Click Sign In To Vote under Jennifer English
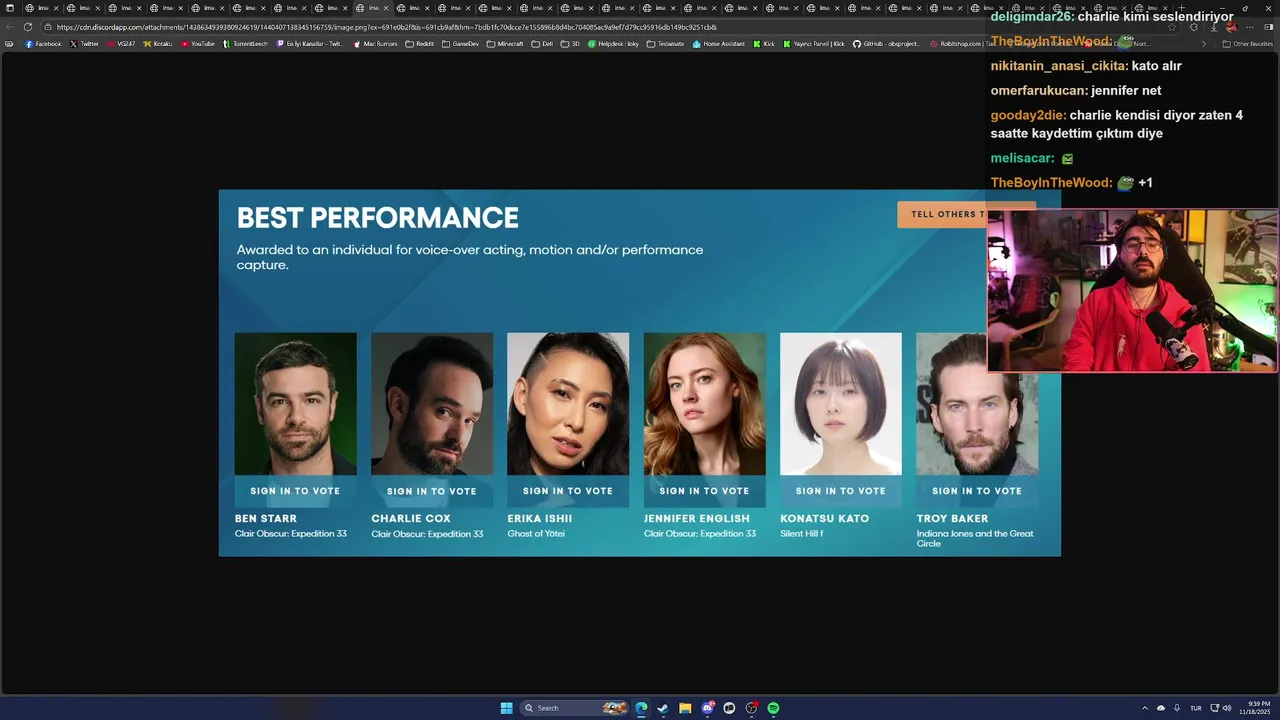1280x720 pixels. coord(704,491)
